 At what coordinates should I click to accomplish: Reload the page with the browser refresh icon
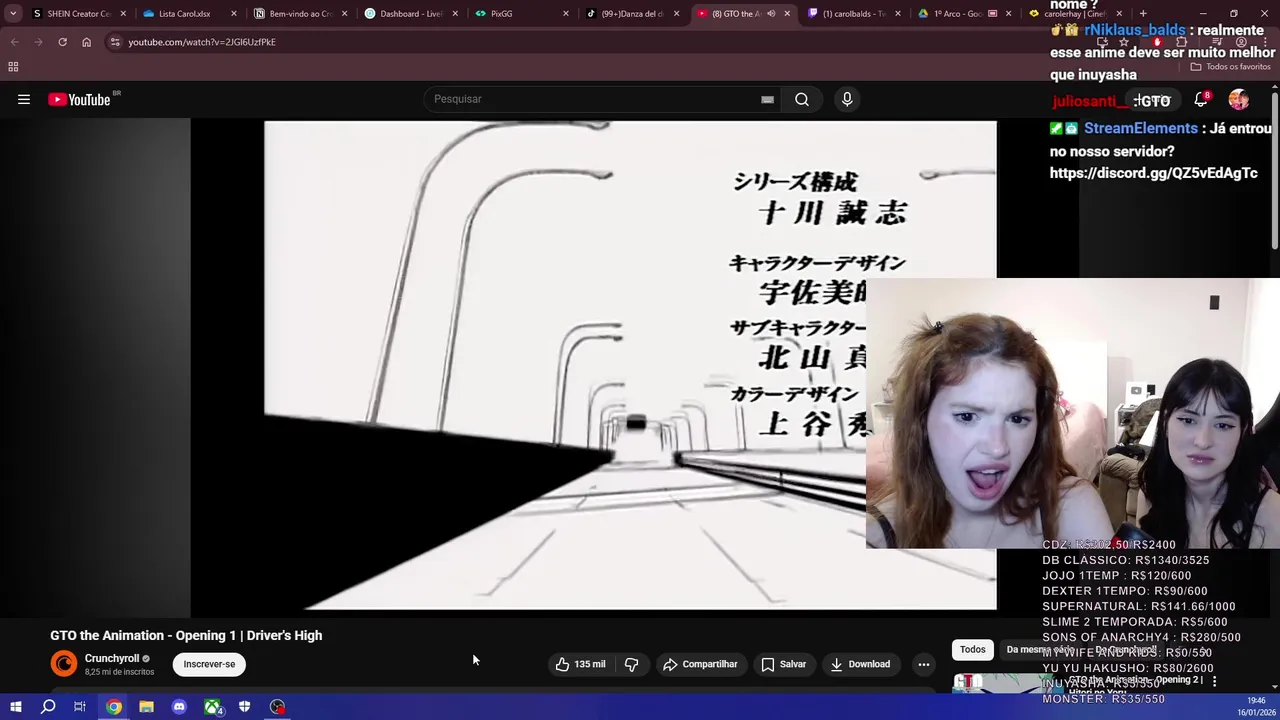tap(62, 42)
